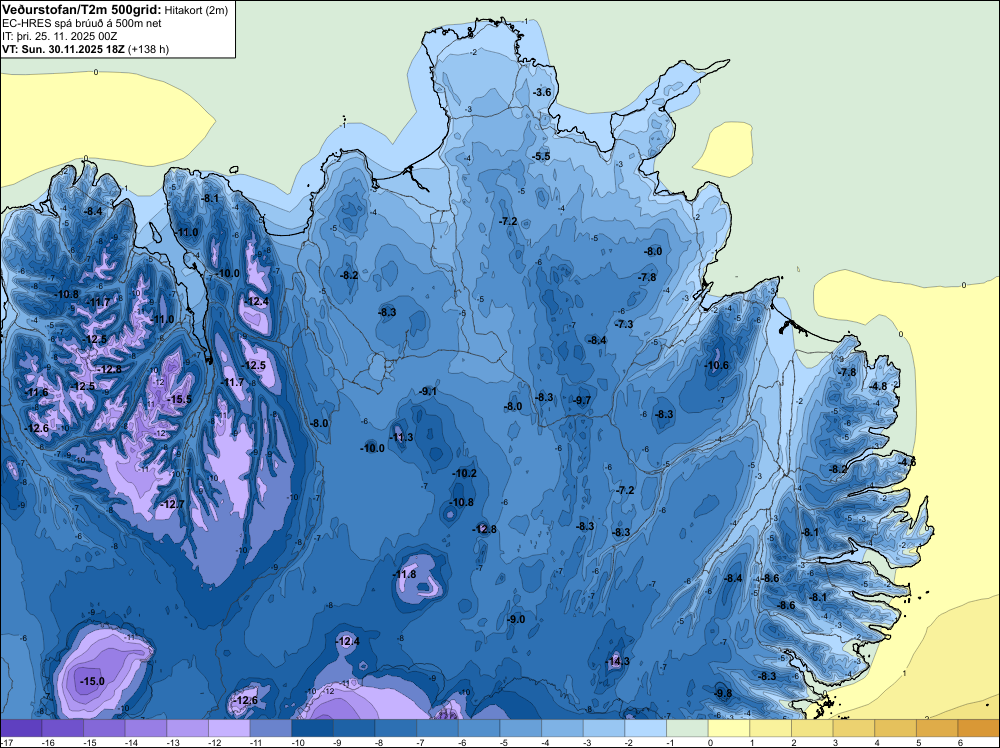The image size is (1000, 748).
Task: Select the -9.8 temperature label
Action: tap(723, 693)
